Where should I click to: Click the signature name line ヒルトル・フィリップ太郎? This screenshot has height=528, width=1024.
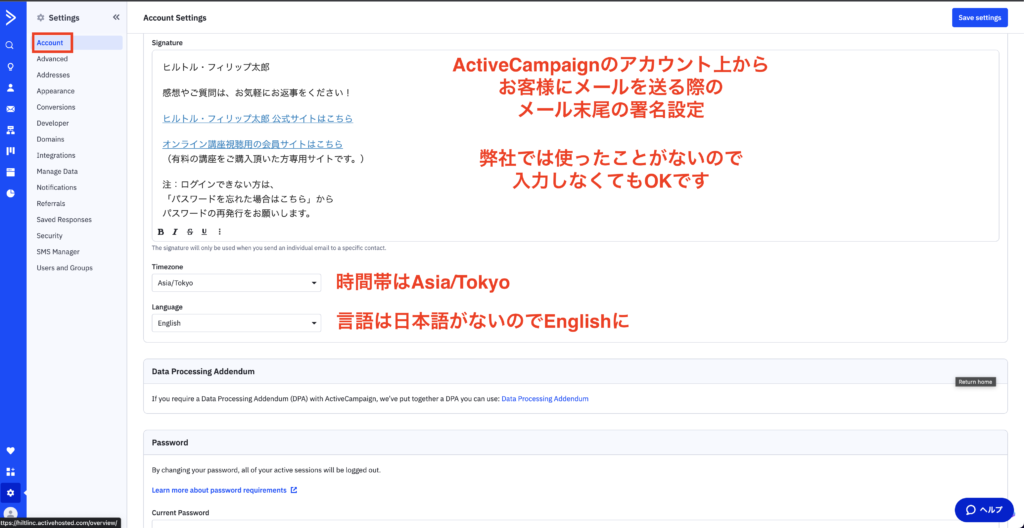216,67
